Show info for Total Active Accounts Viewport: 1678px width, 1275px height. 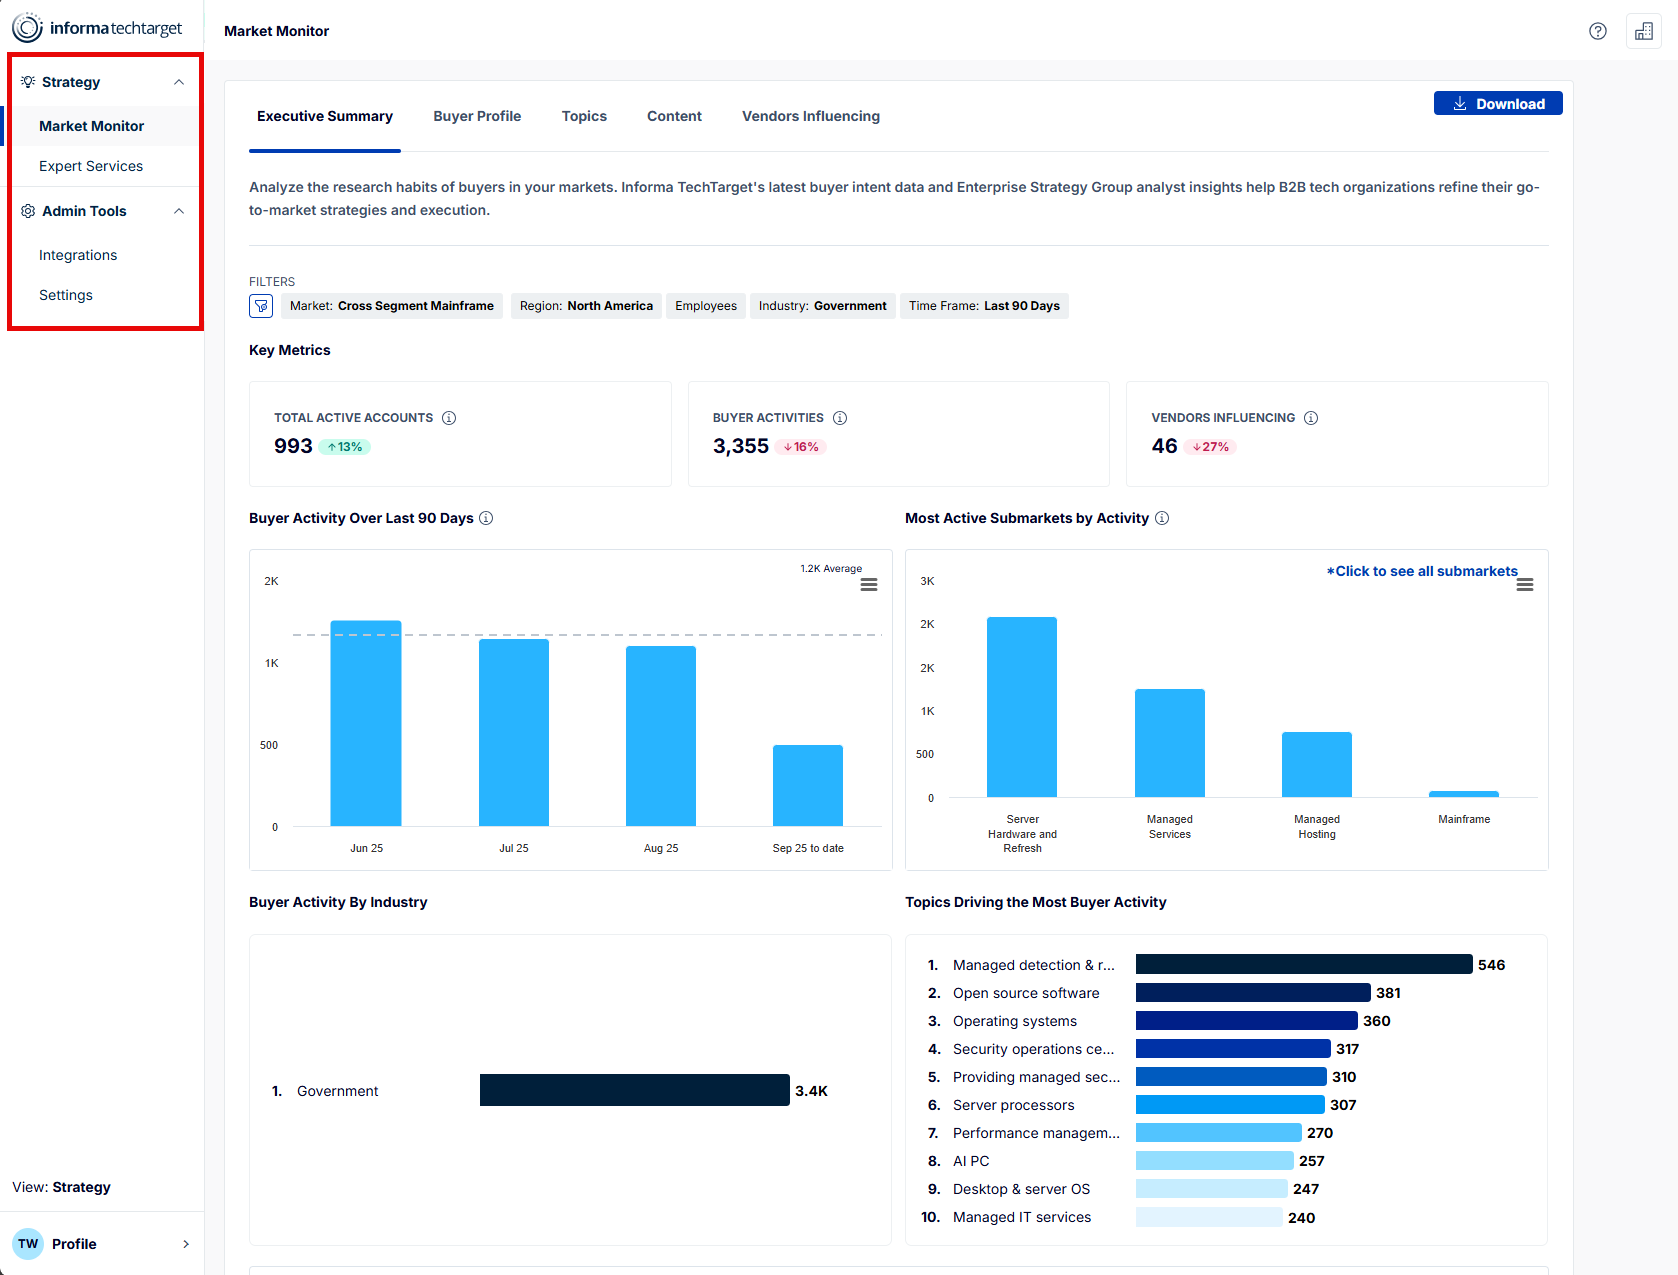click(x=449, y=418)
